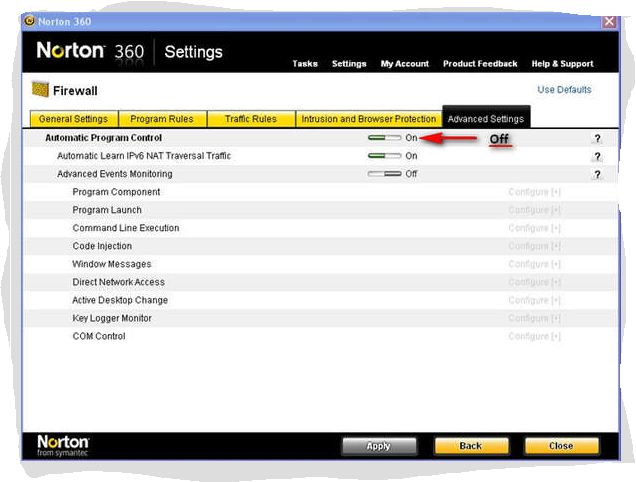
Task: Select the Command Line Execution label
Action: (126, 228)
